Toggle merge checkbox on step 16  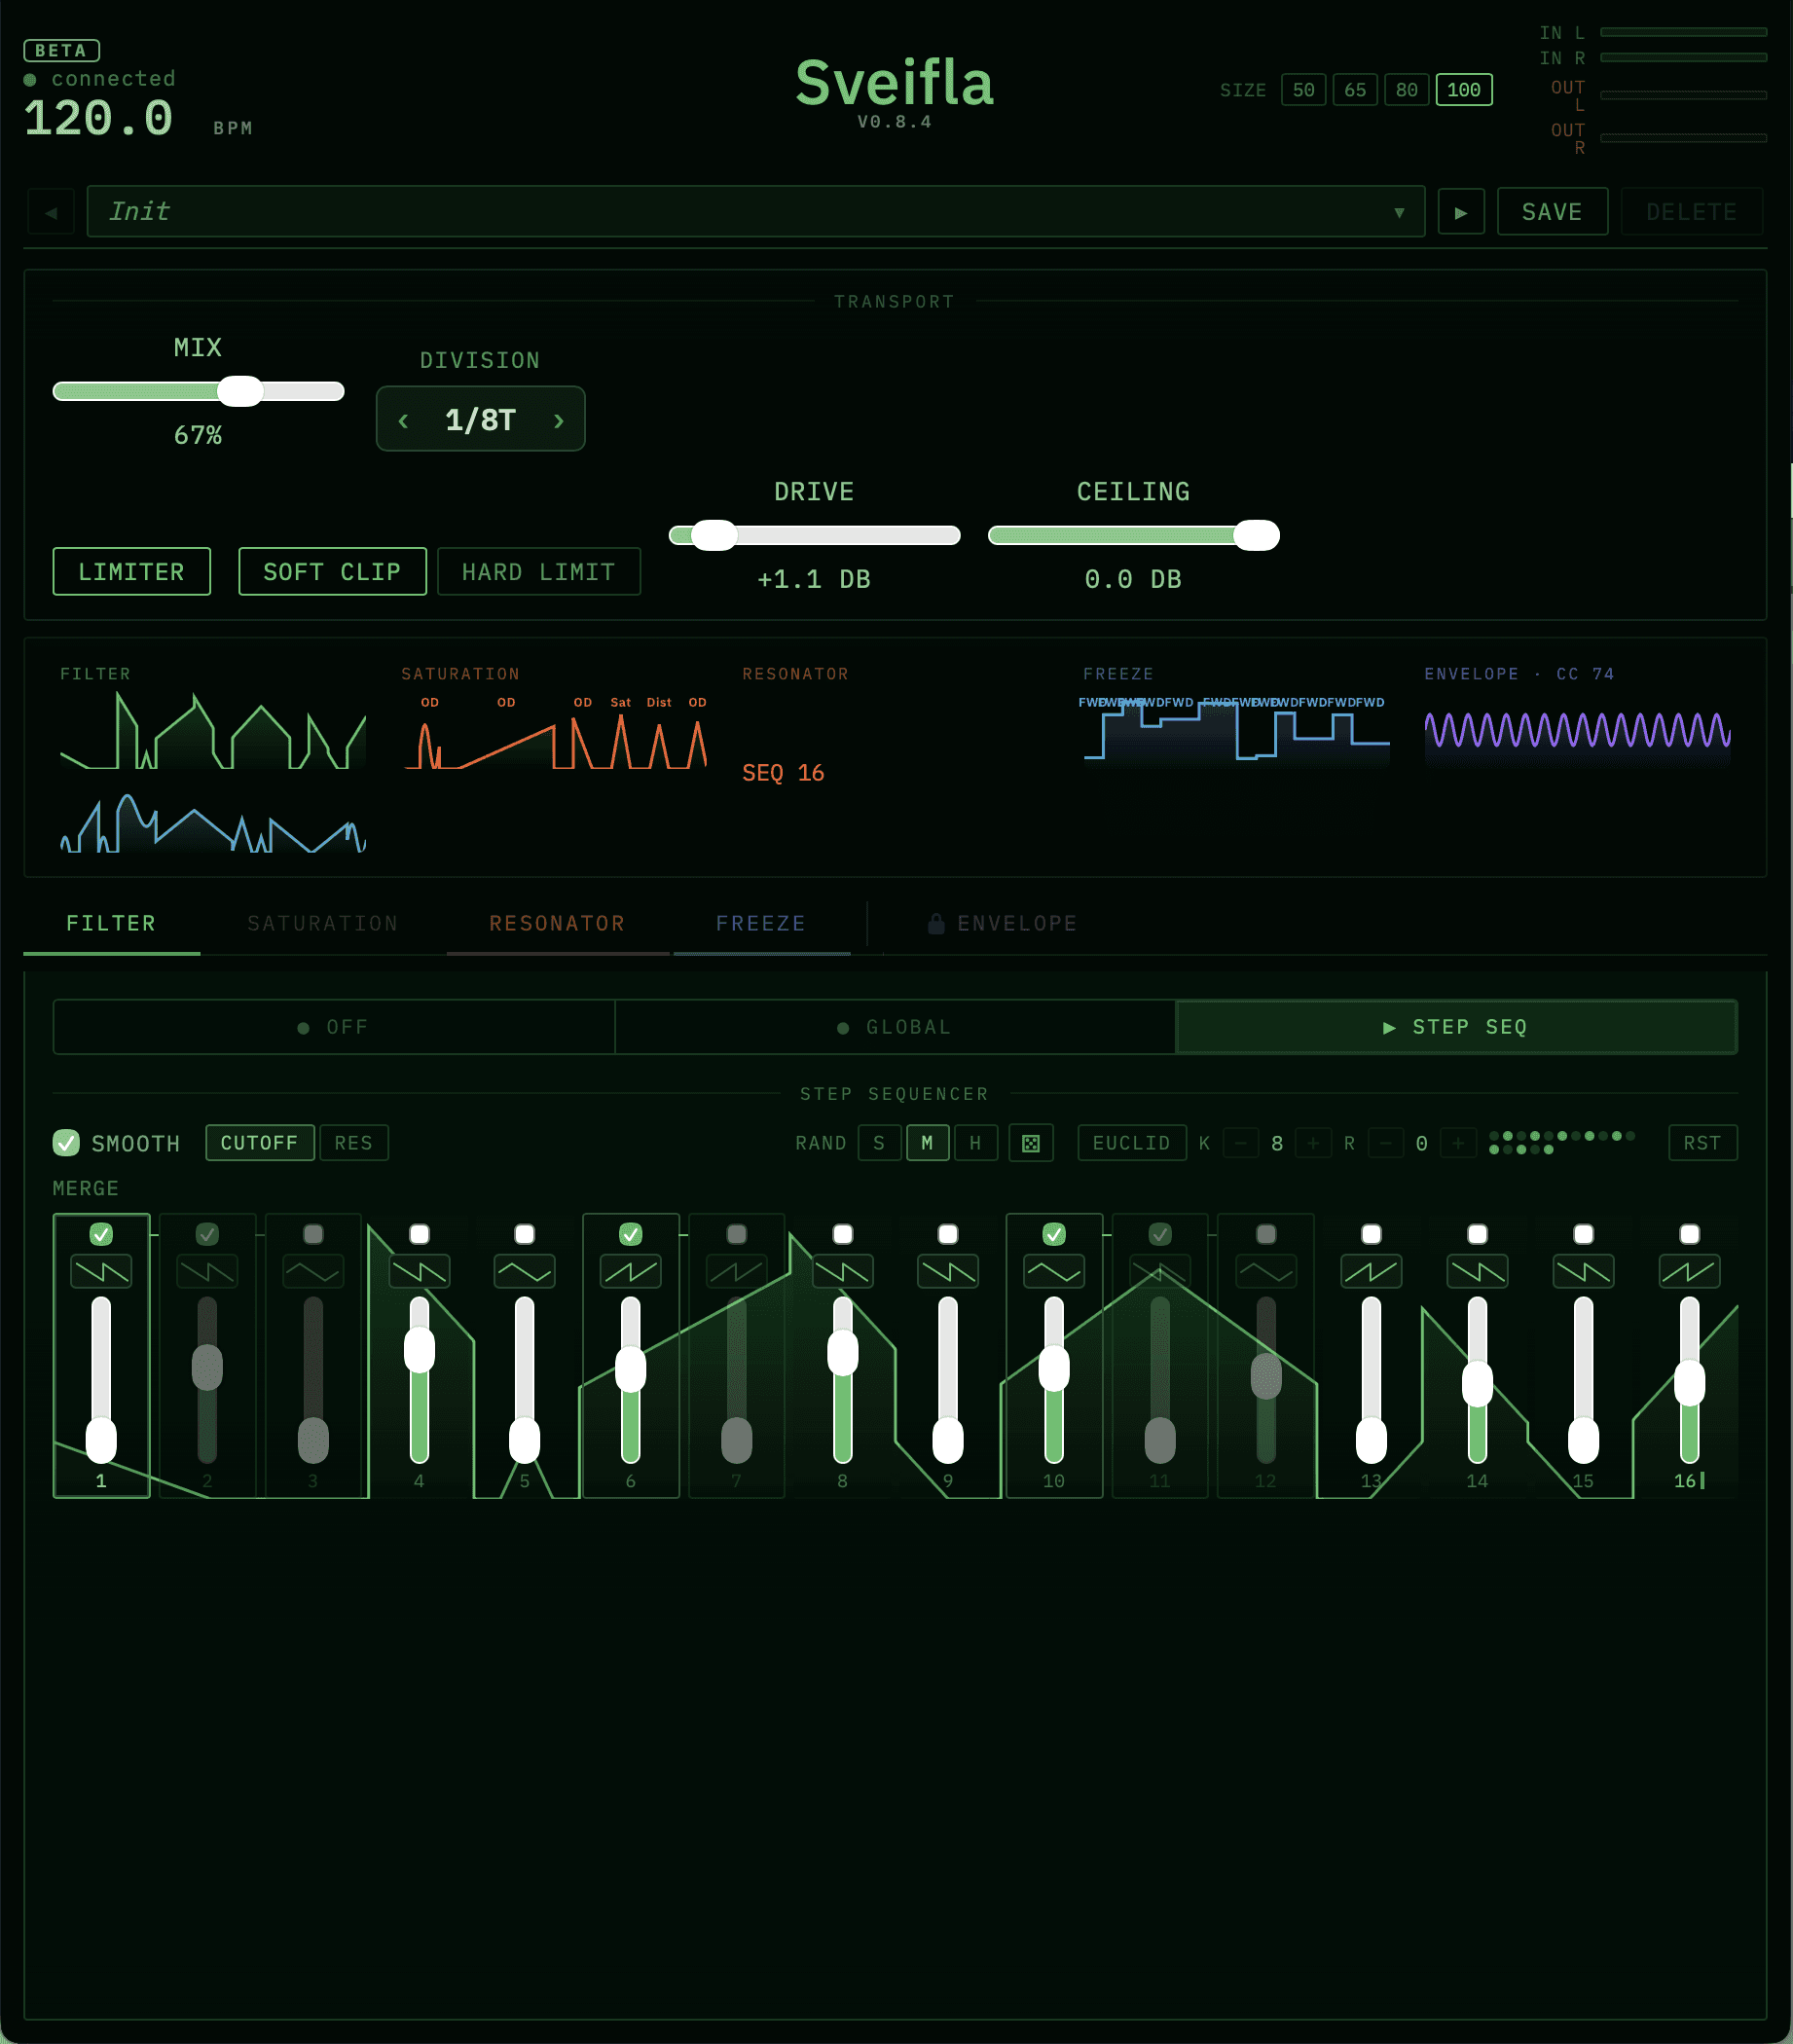1689,1234
